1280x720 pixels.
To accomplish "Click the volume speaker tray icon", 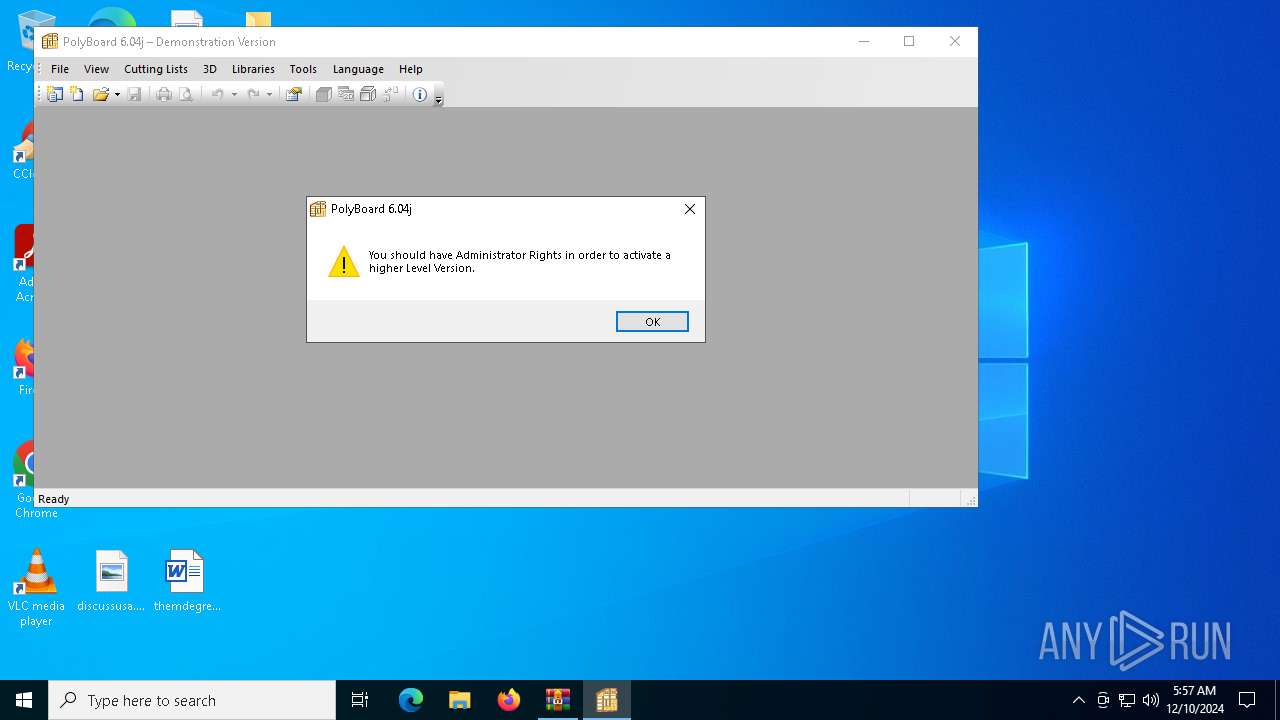I will 1151,700.
